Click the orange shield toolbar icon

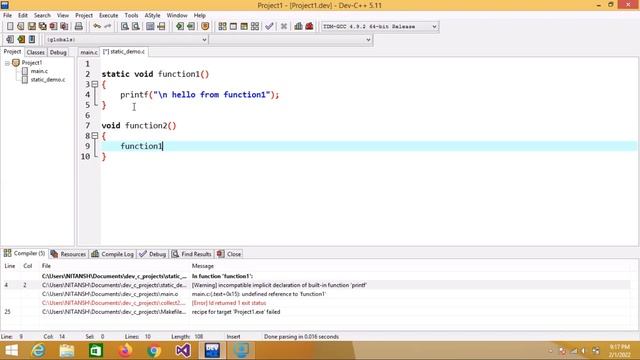(205, 27)
